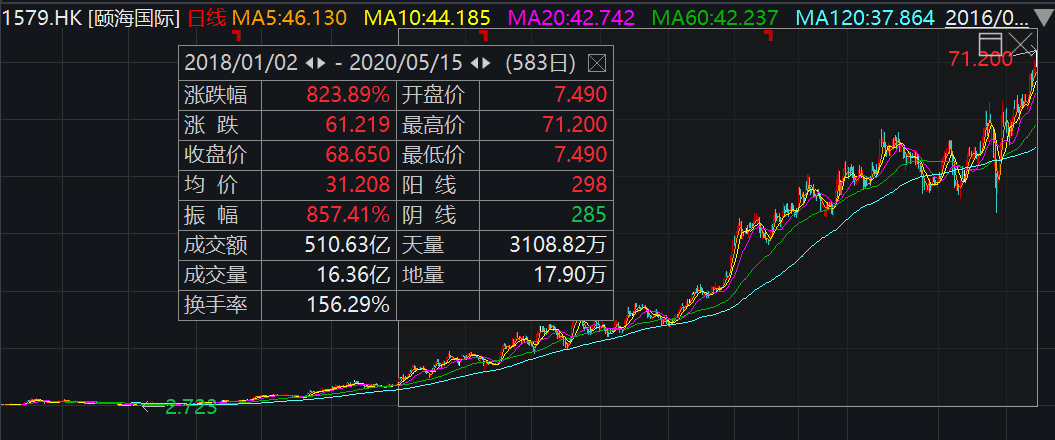Click the 2016/0... underlined date link
This screenshot has width=1055, height=440.
(x=988, y=18)
